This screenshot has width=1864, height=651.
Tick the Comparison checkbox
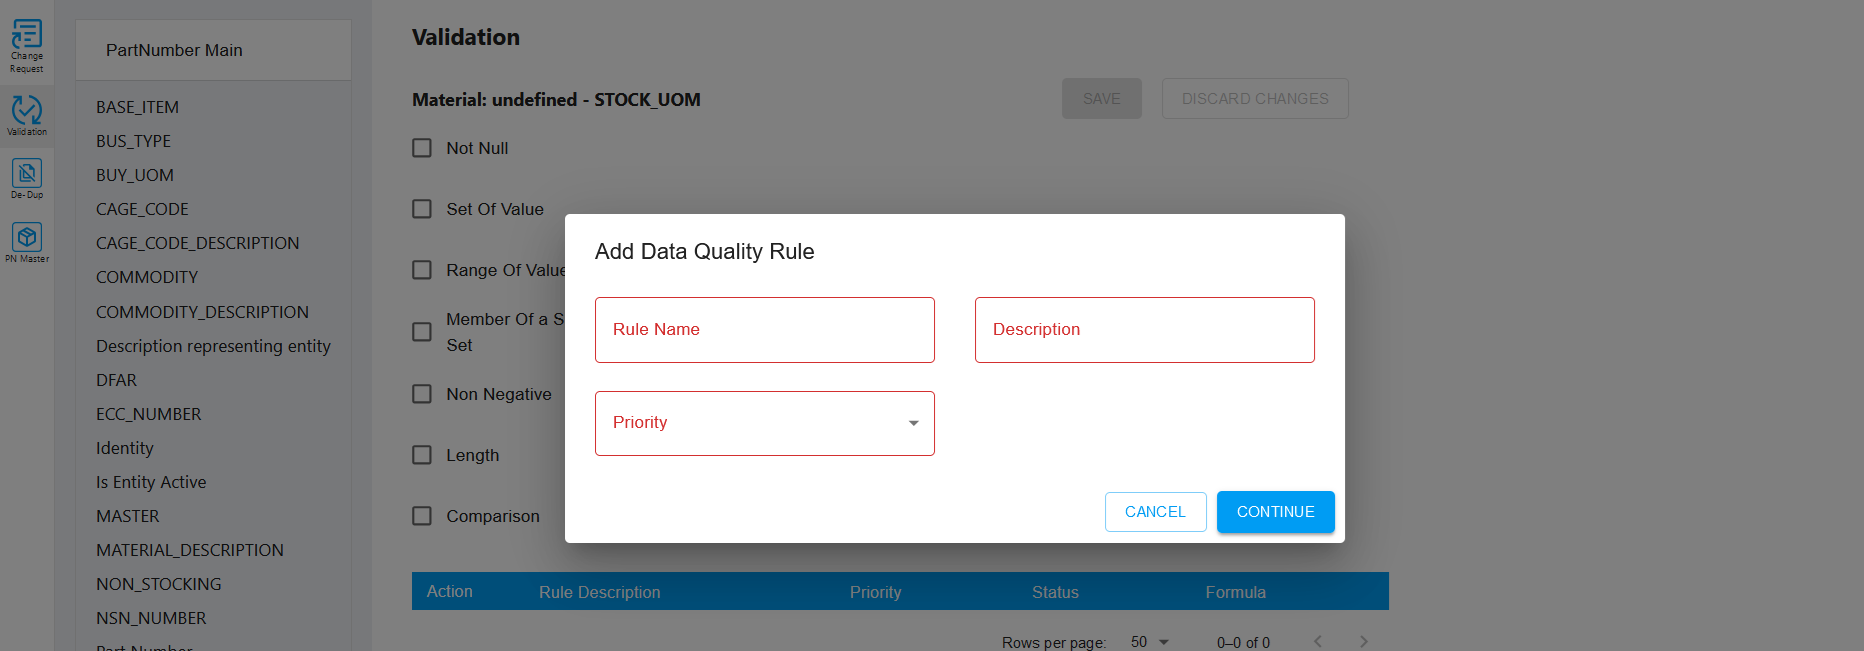(x=422, y=516)
